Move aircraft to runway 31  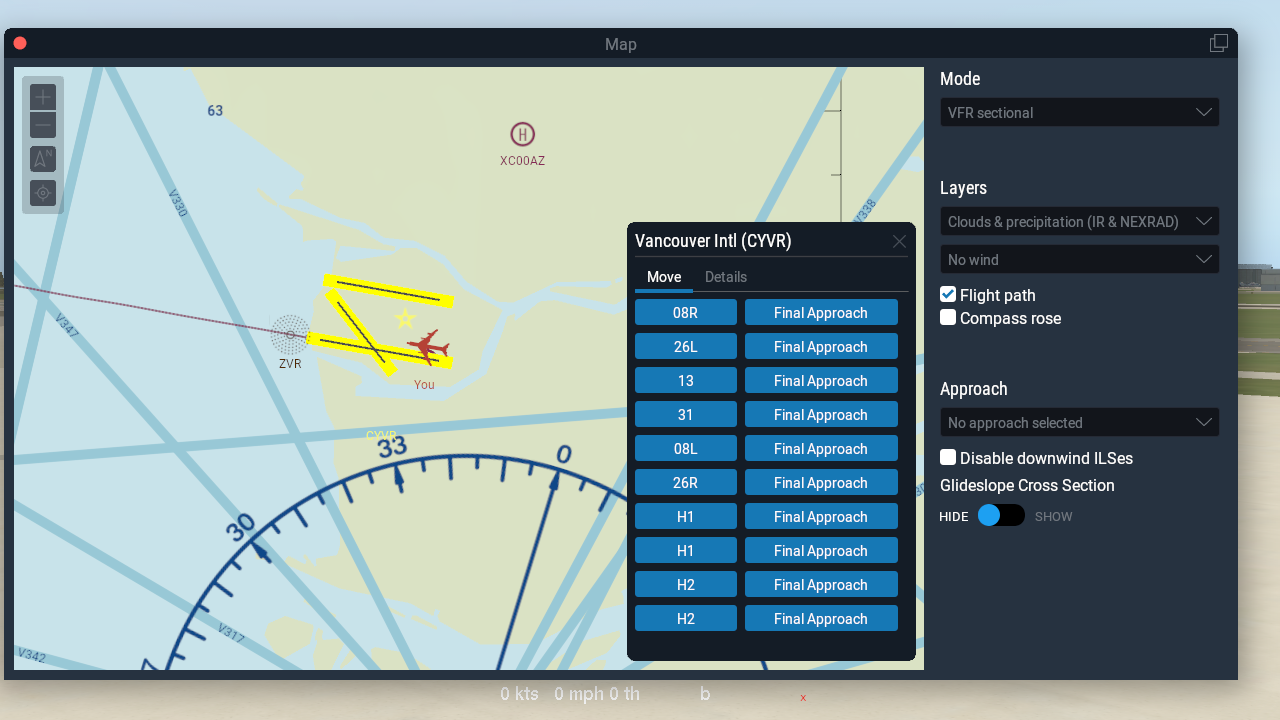686,414
